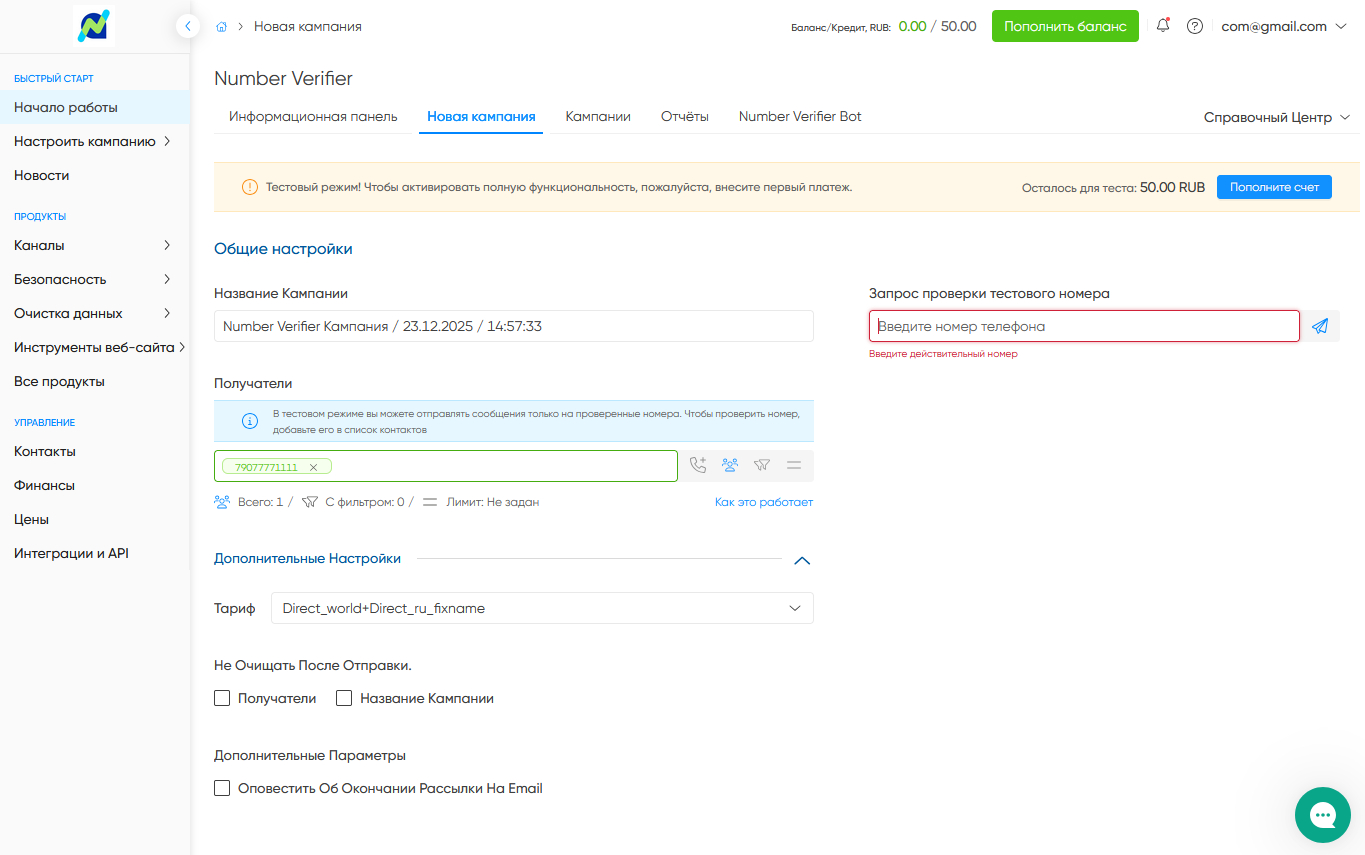Open the Тариф dropdown

point(542,608)
